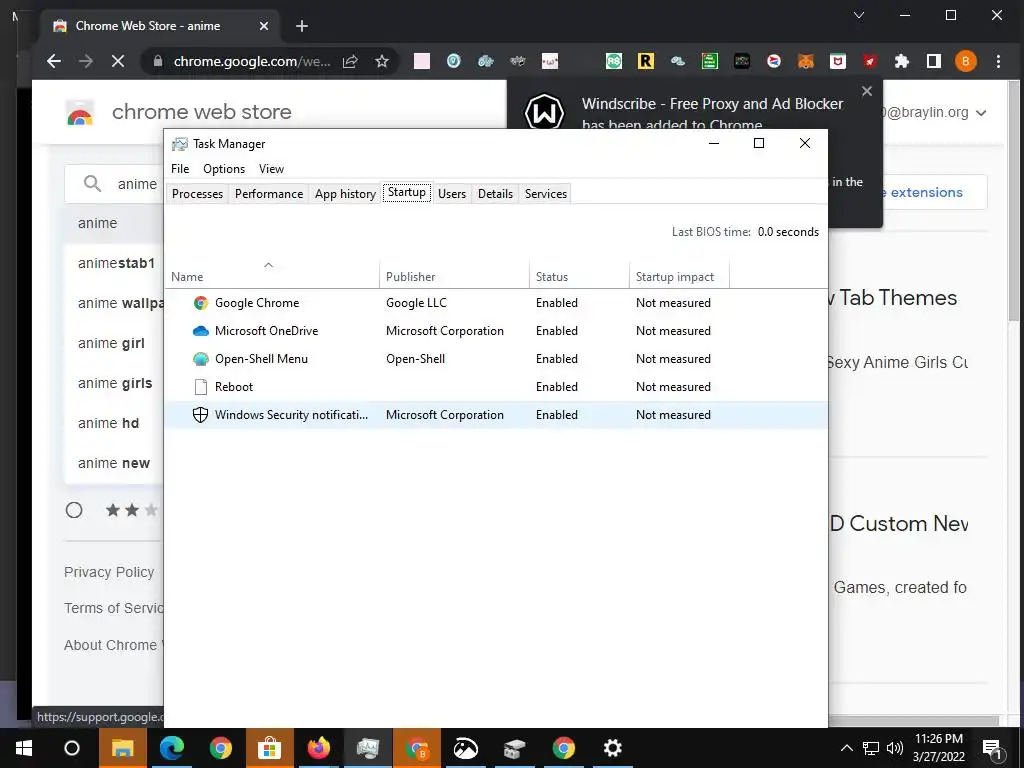Switch to the Processes tab
Image resolution: width=1024 pixels, height=768 pixels.
[x=197, y=194]
